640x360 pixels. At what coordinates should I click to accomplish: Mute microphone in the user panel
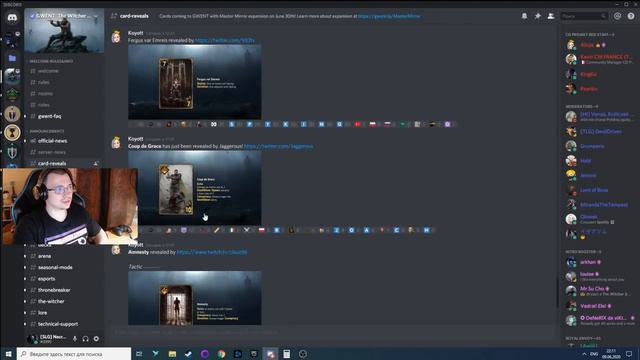click(x=75, y=339)
